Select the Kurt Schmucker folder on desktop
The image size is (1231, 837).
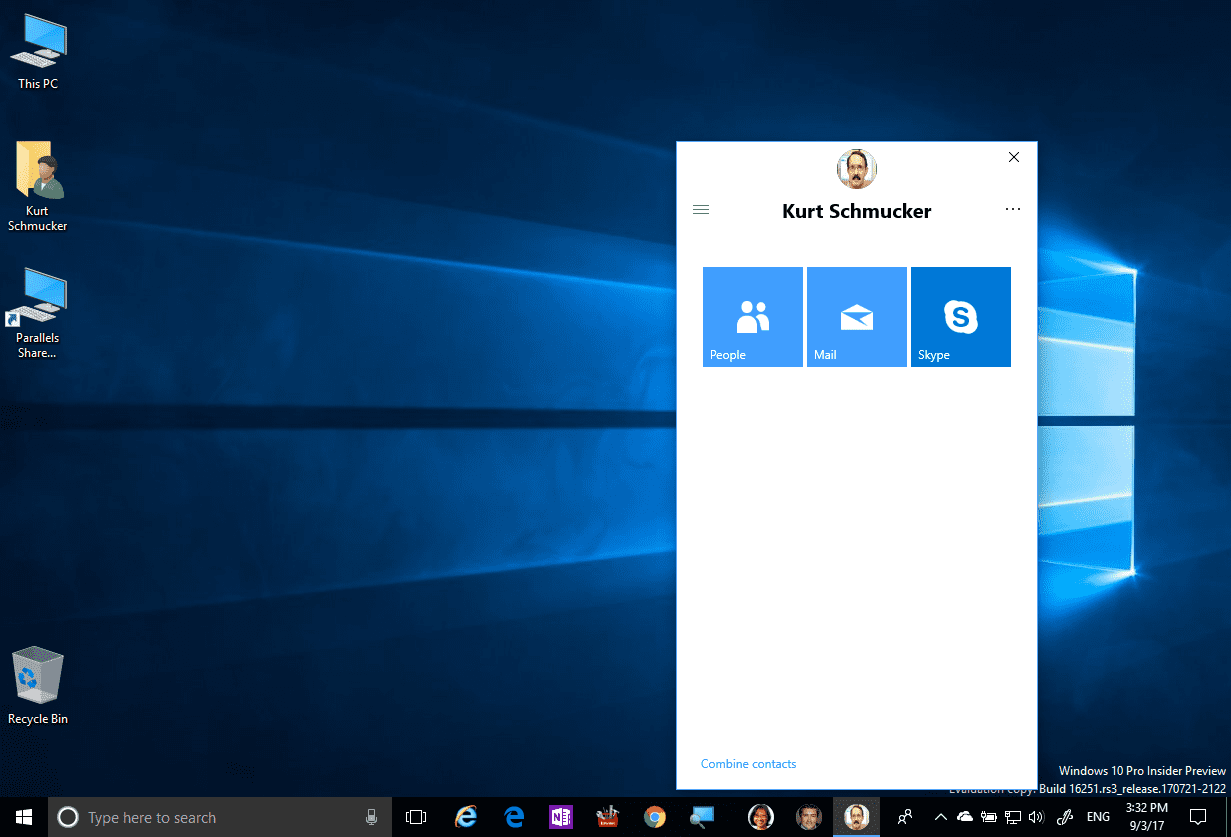38,187
